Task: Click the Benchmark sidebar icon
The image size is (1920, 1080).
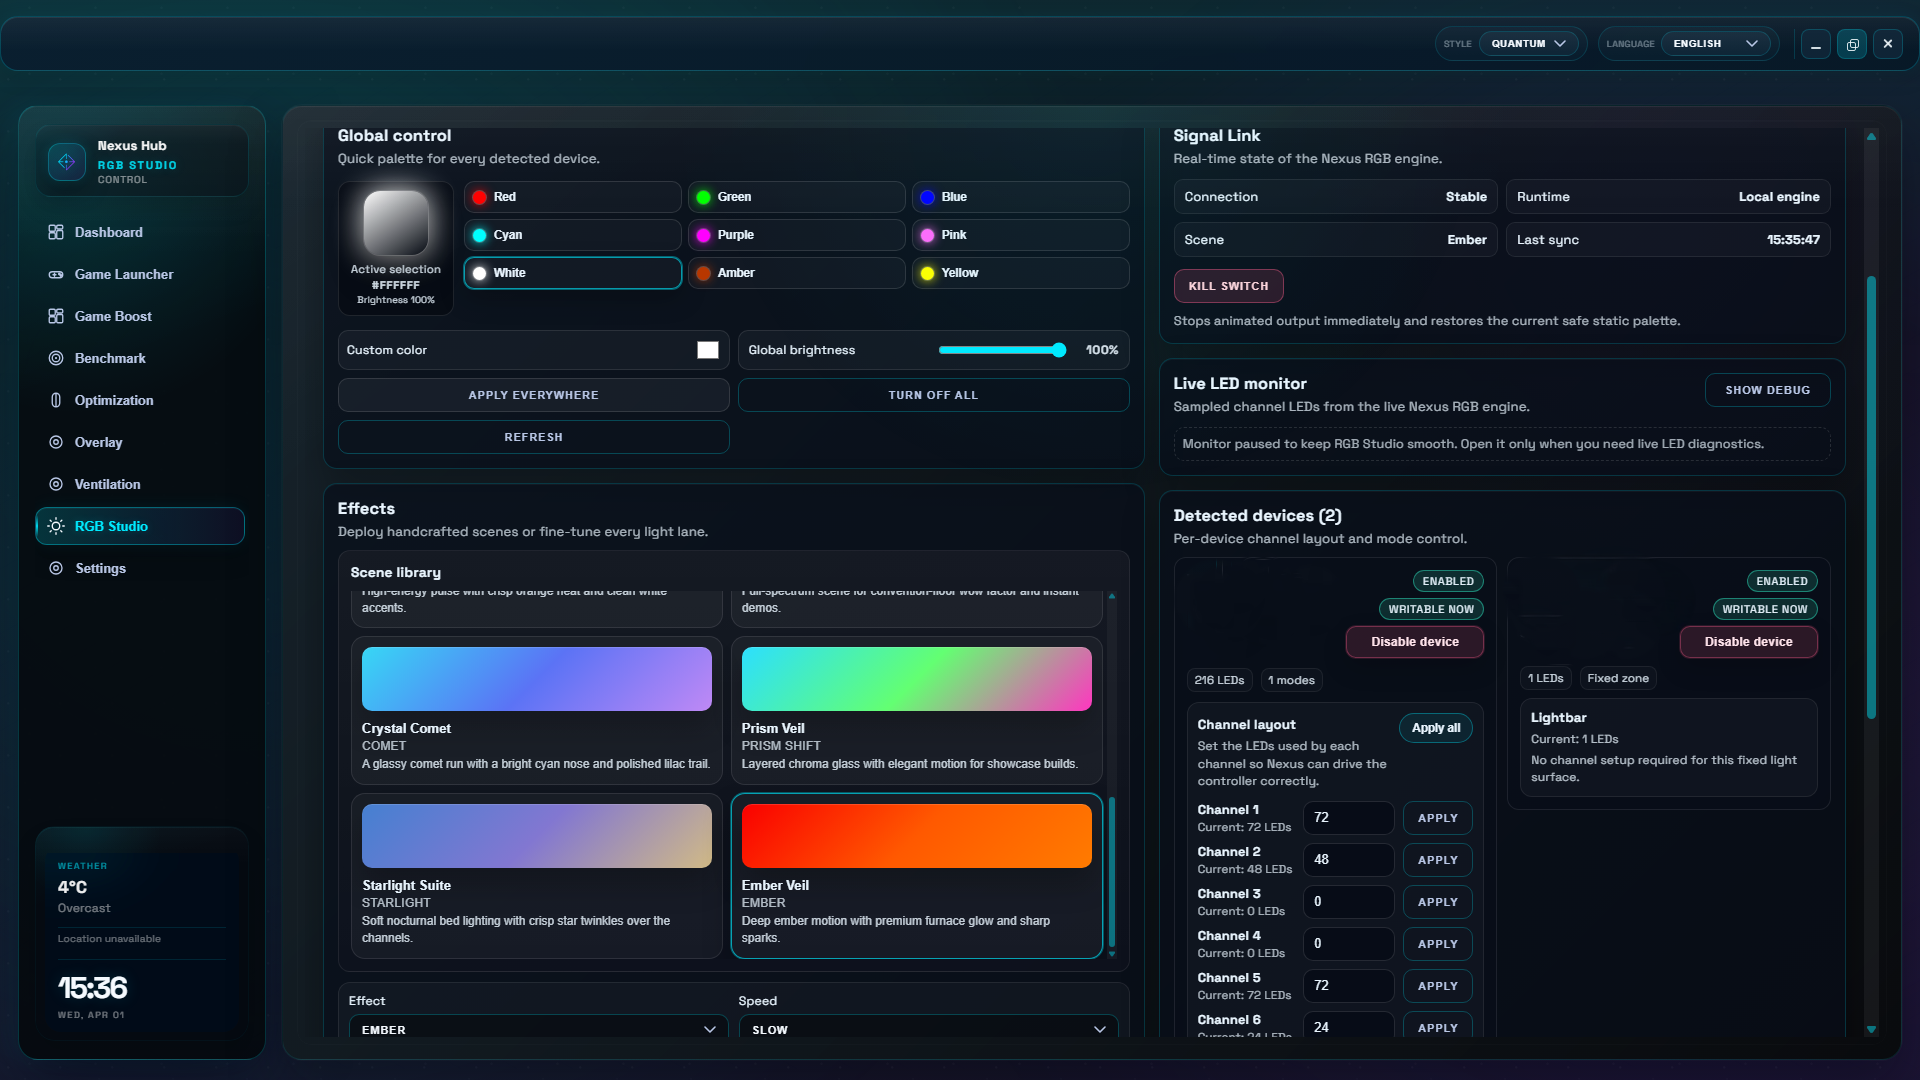Action: (x=56, y=358)
